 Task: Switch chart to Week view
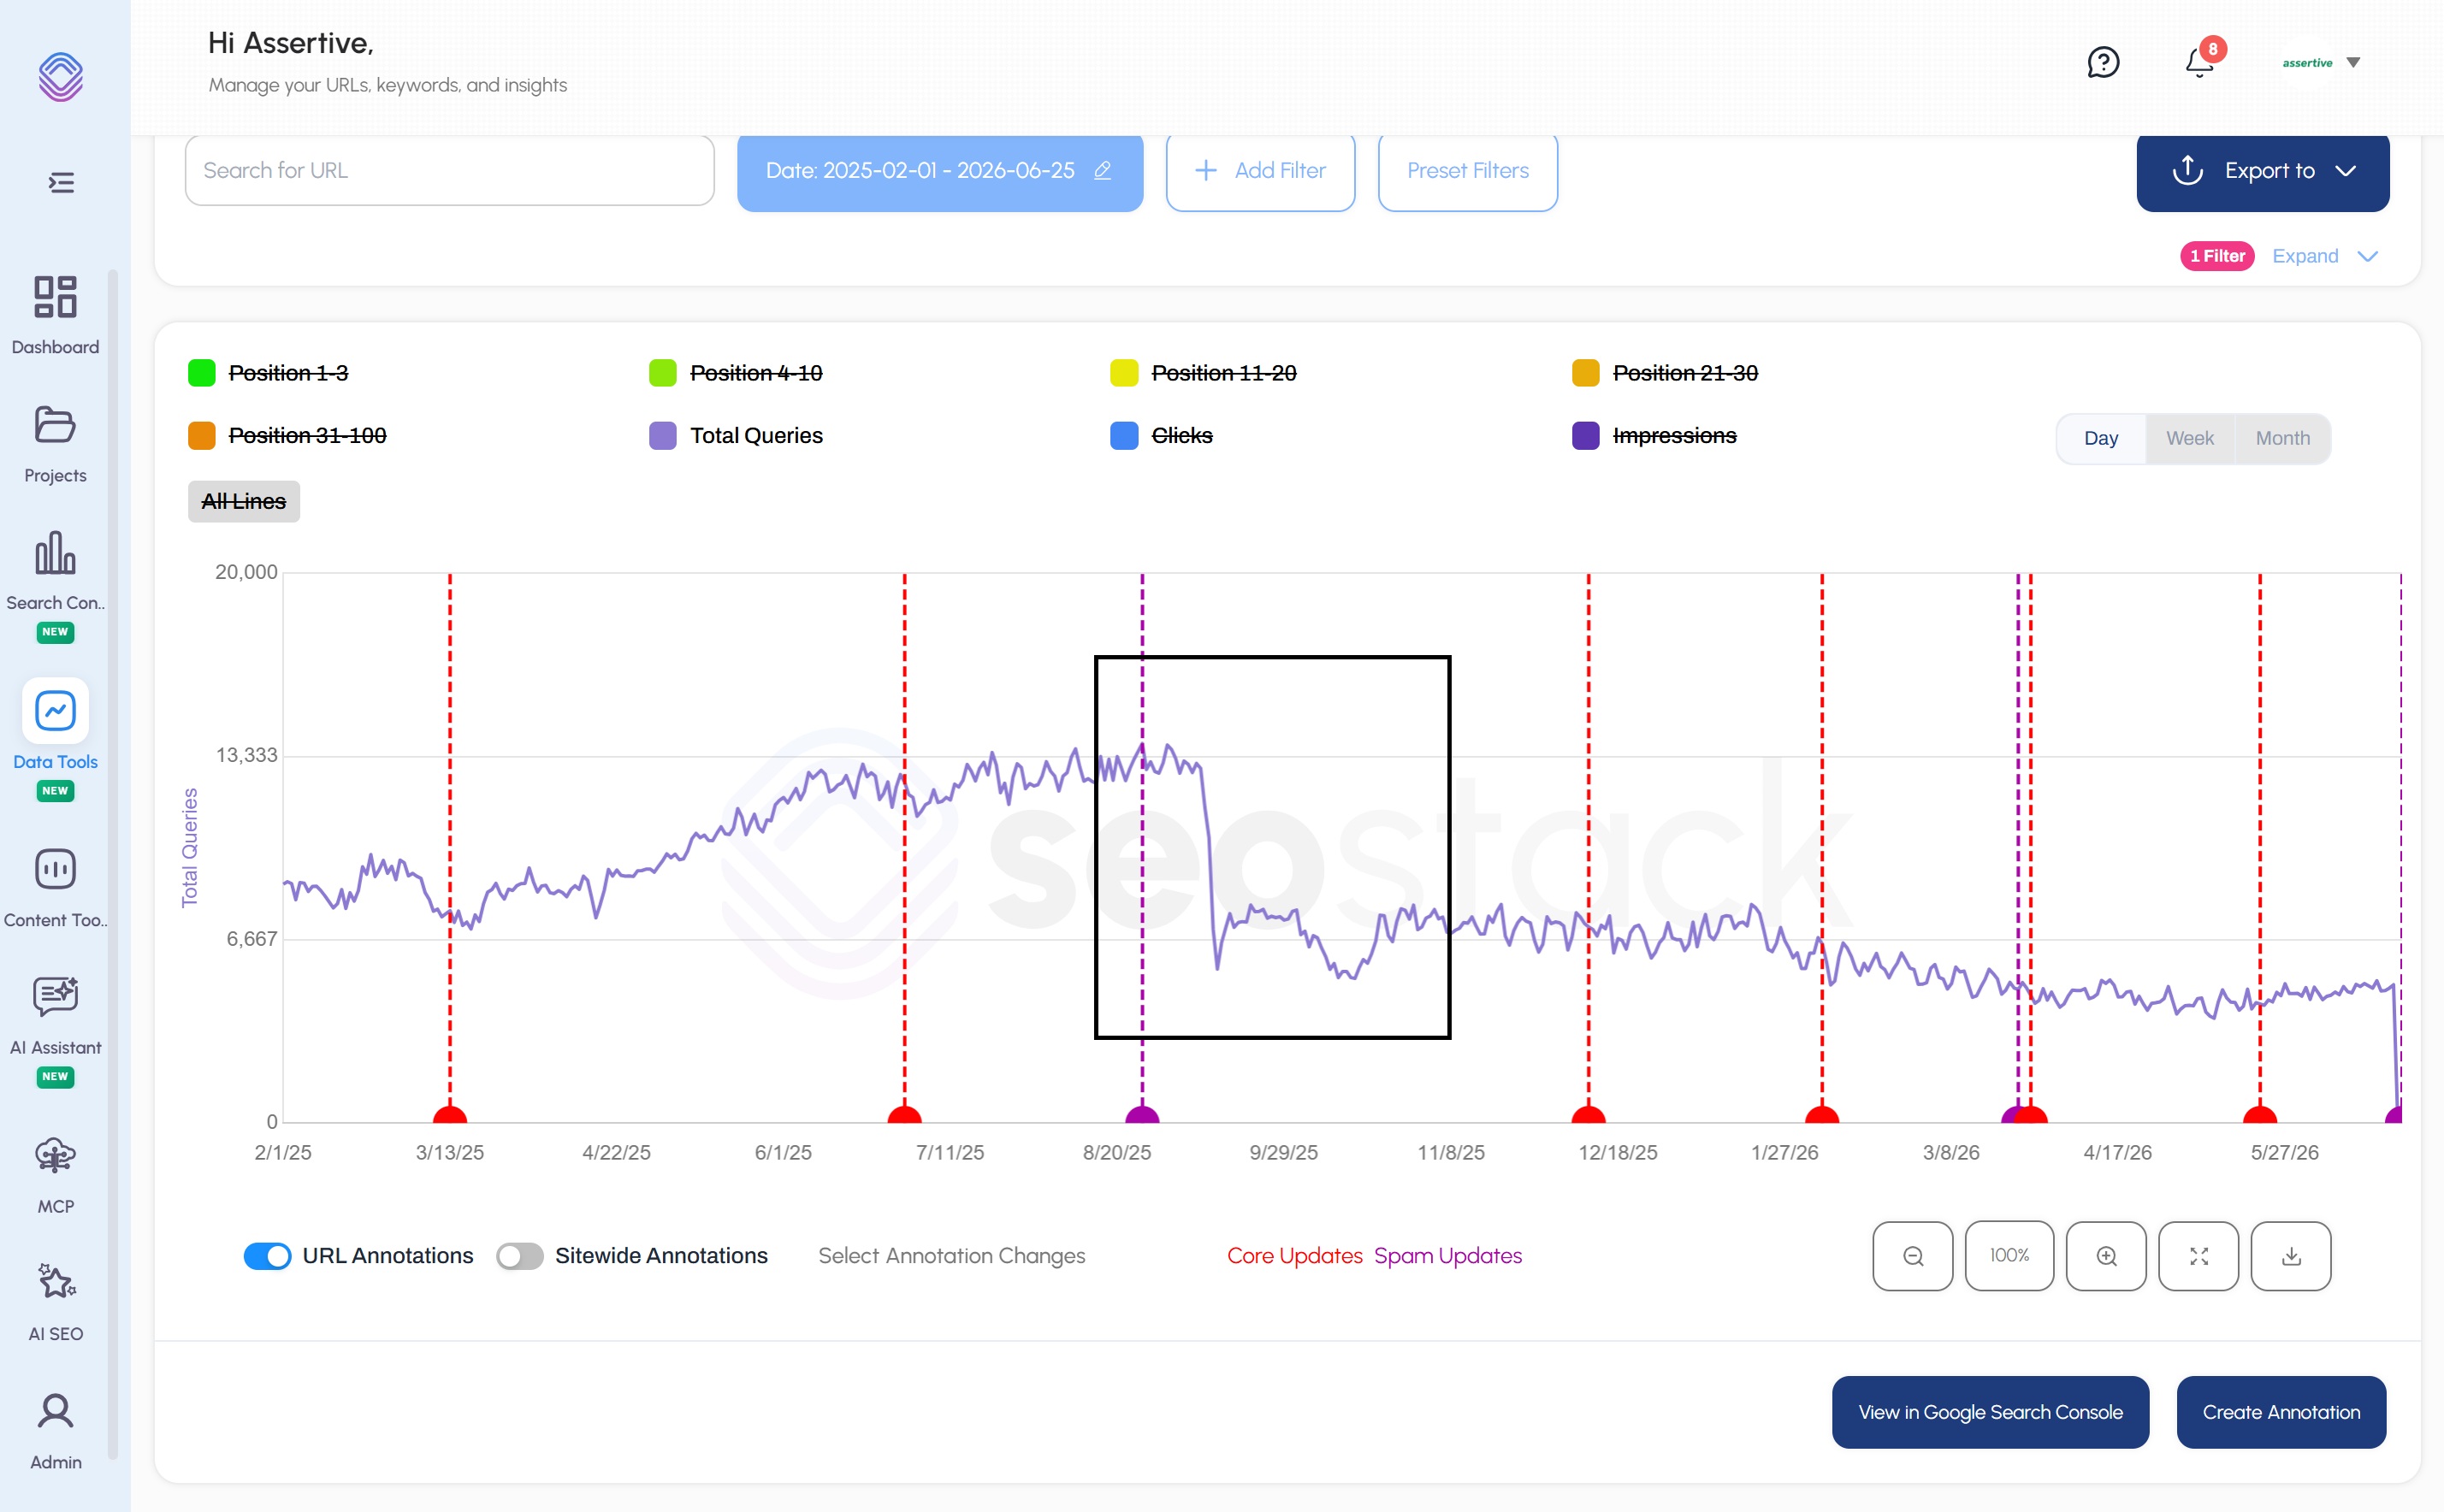pos(2189,438)
